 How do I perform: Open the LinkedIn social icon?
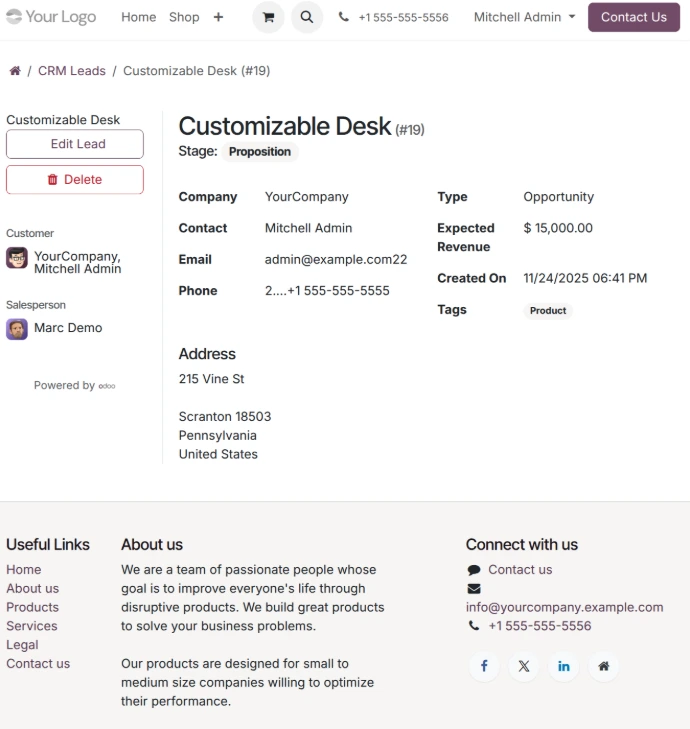(x=564, y=666)
